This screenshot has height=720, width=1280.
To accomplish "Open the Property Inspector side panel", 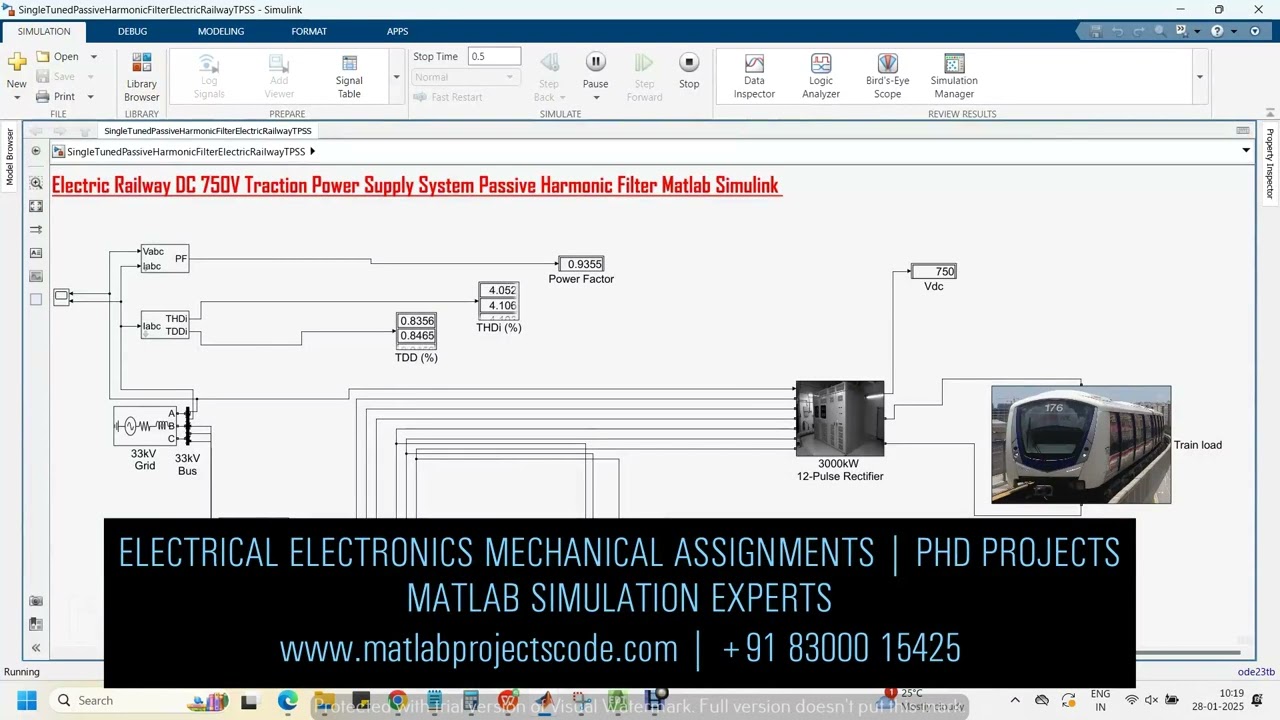I will pos(1270,164).
